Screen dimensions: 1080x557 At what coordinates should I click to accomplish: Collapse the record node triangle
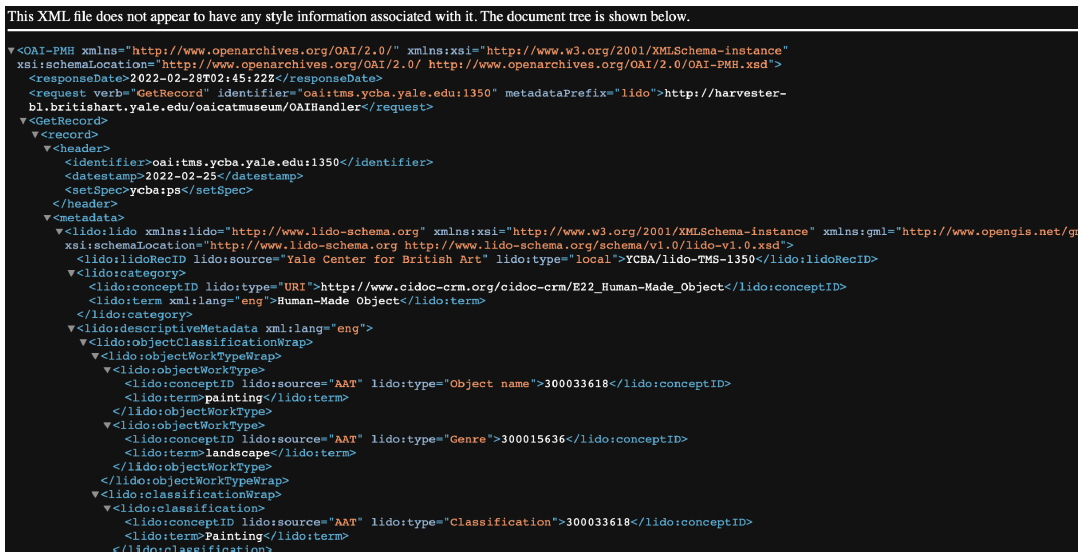pos(35,135)
